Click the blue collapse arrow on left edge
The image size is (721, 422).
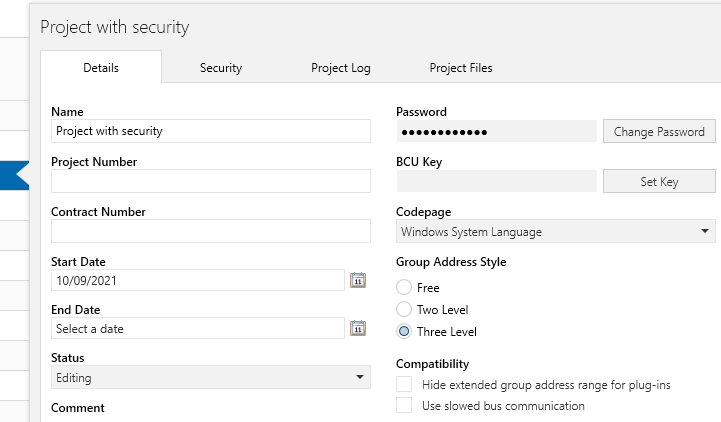point(15,175)
